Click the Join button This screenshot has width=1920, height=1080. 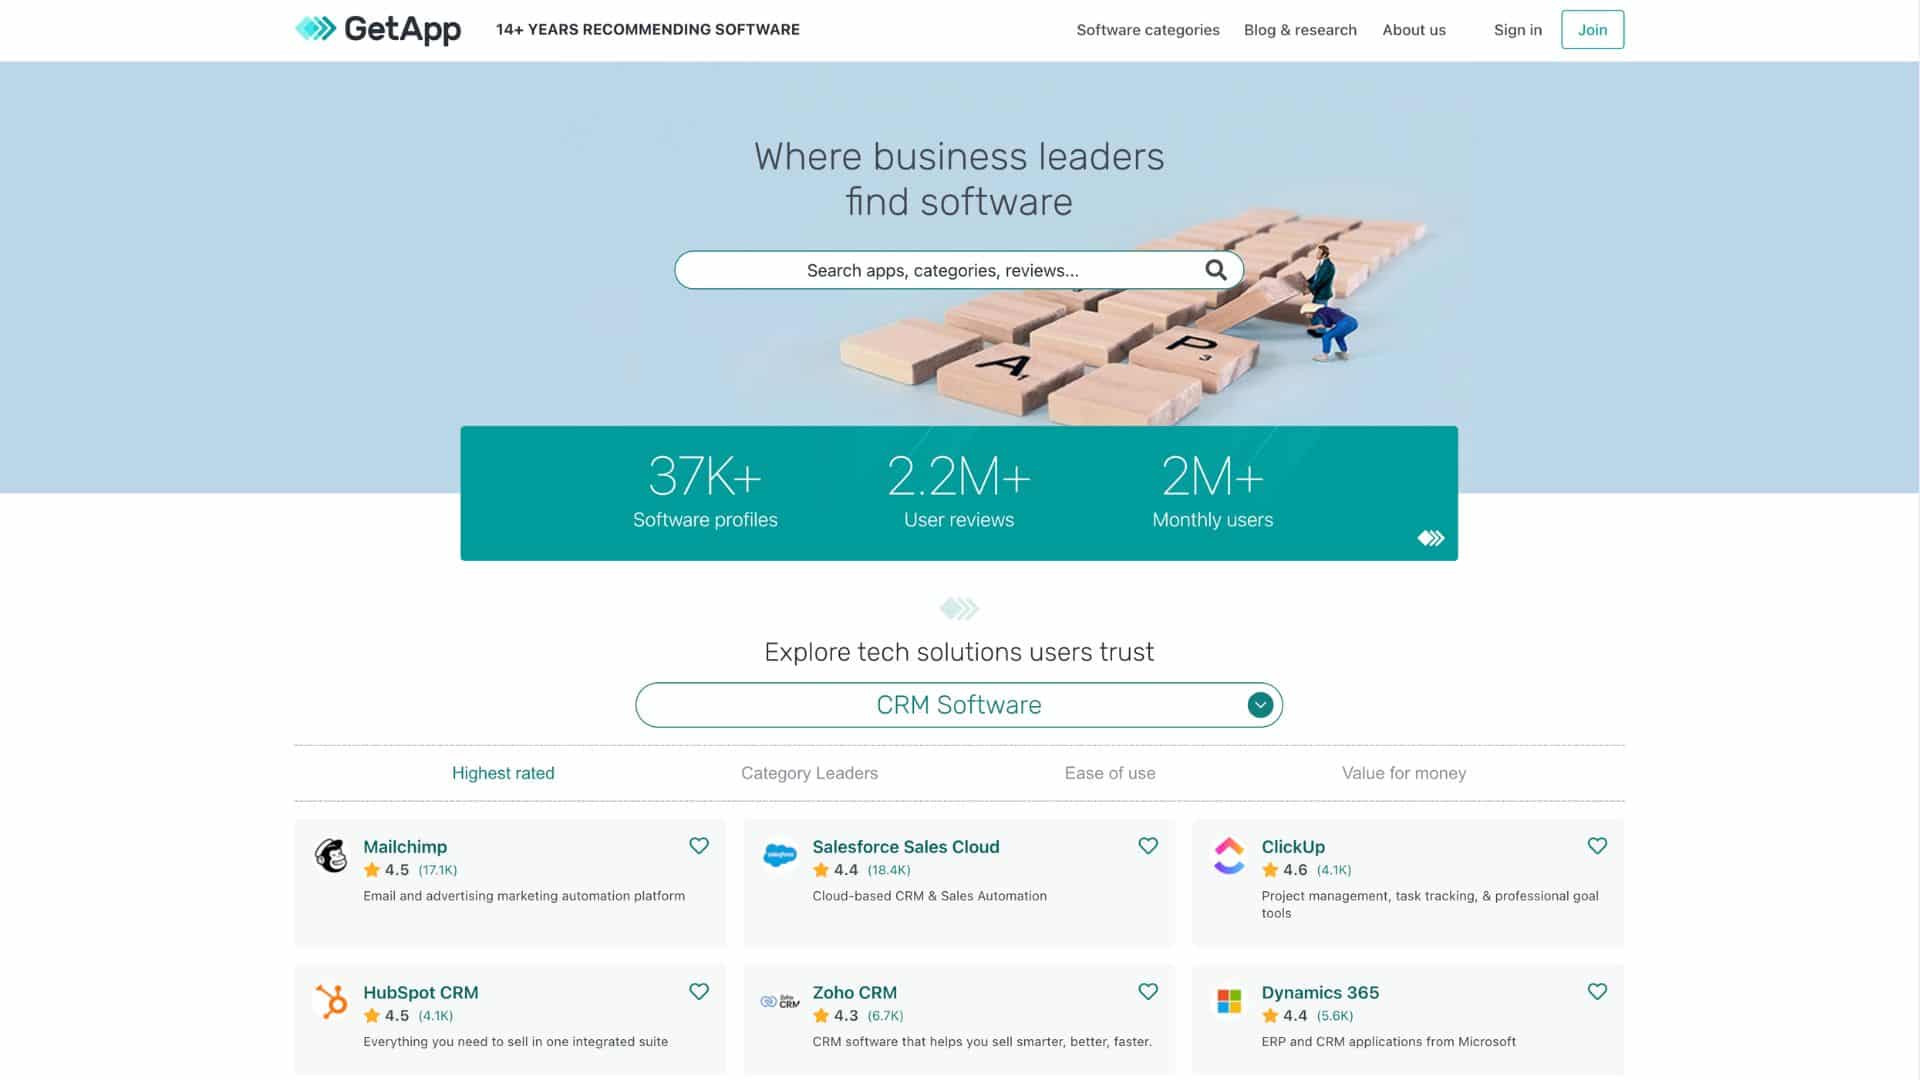pos(1592,29)
